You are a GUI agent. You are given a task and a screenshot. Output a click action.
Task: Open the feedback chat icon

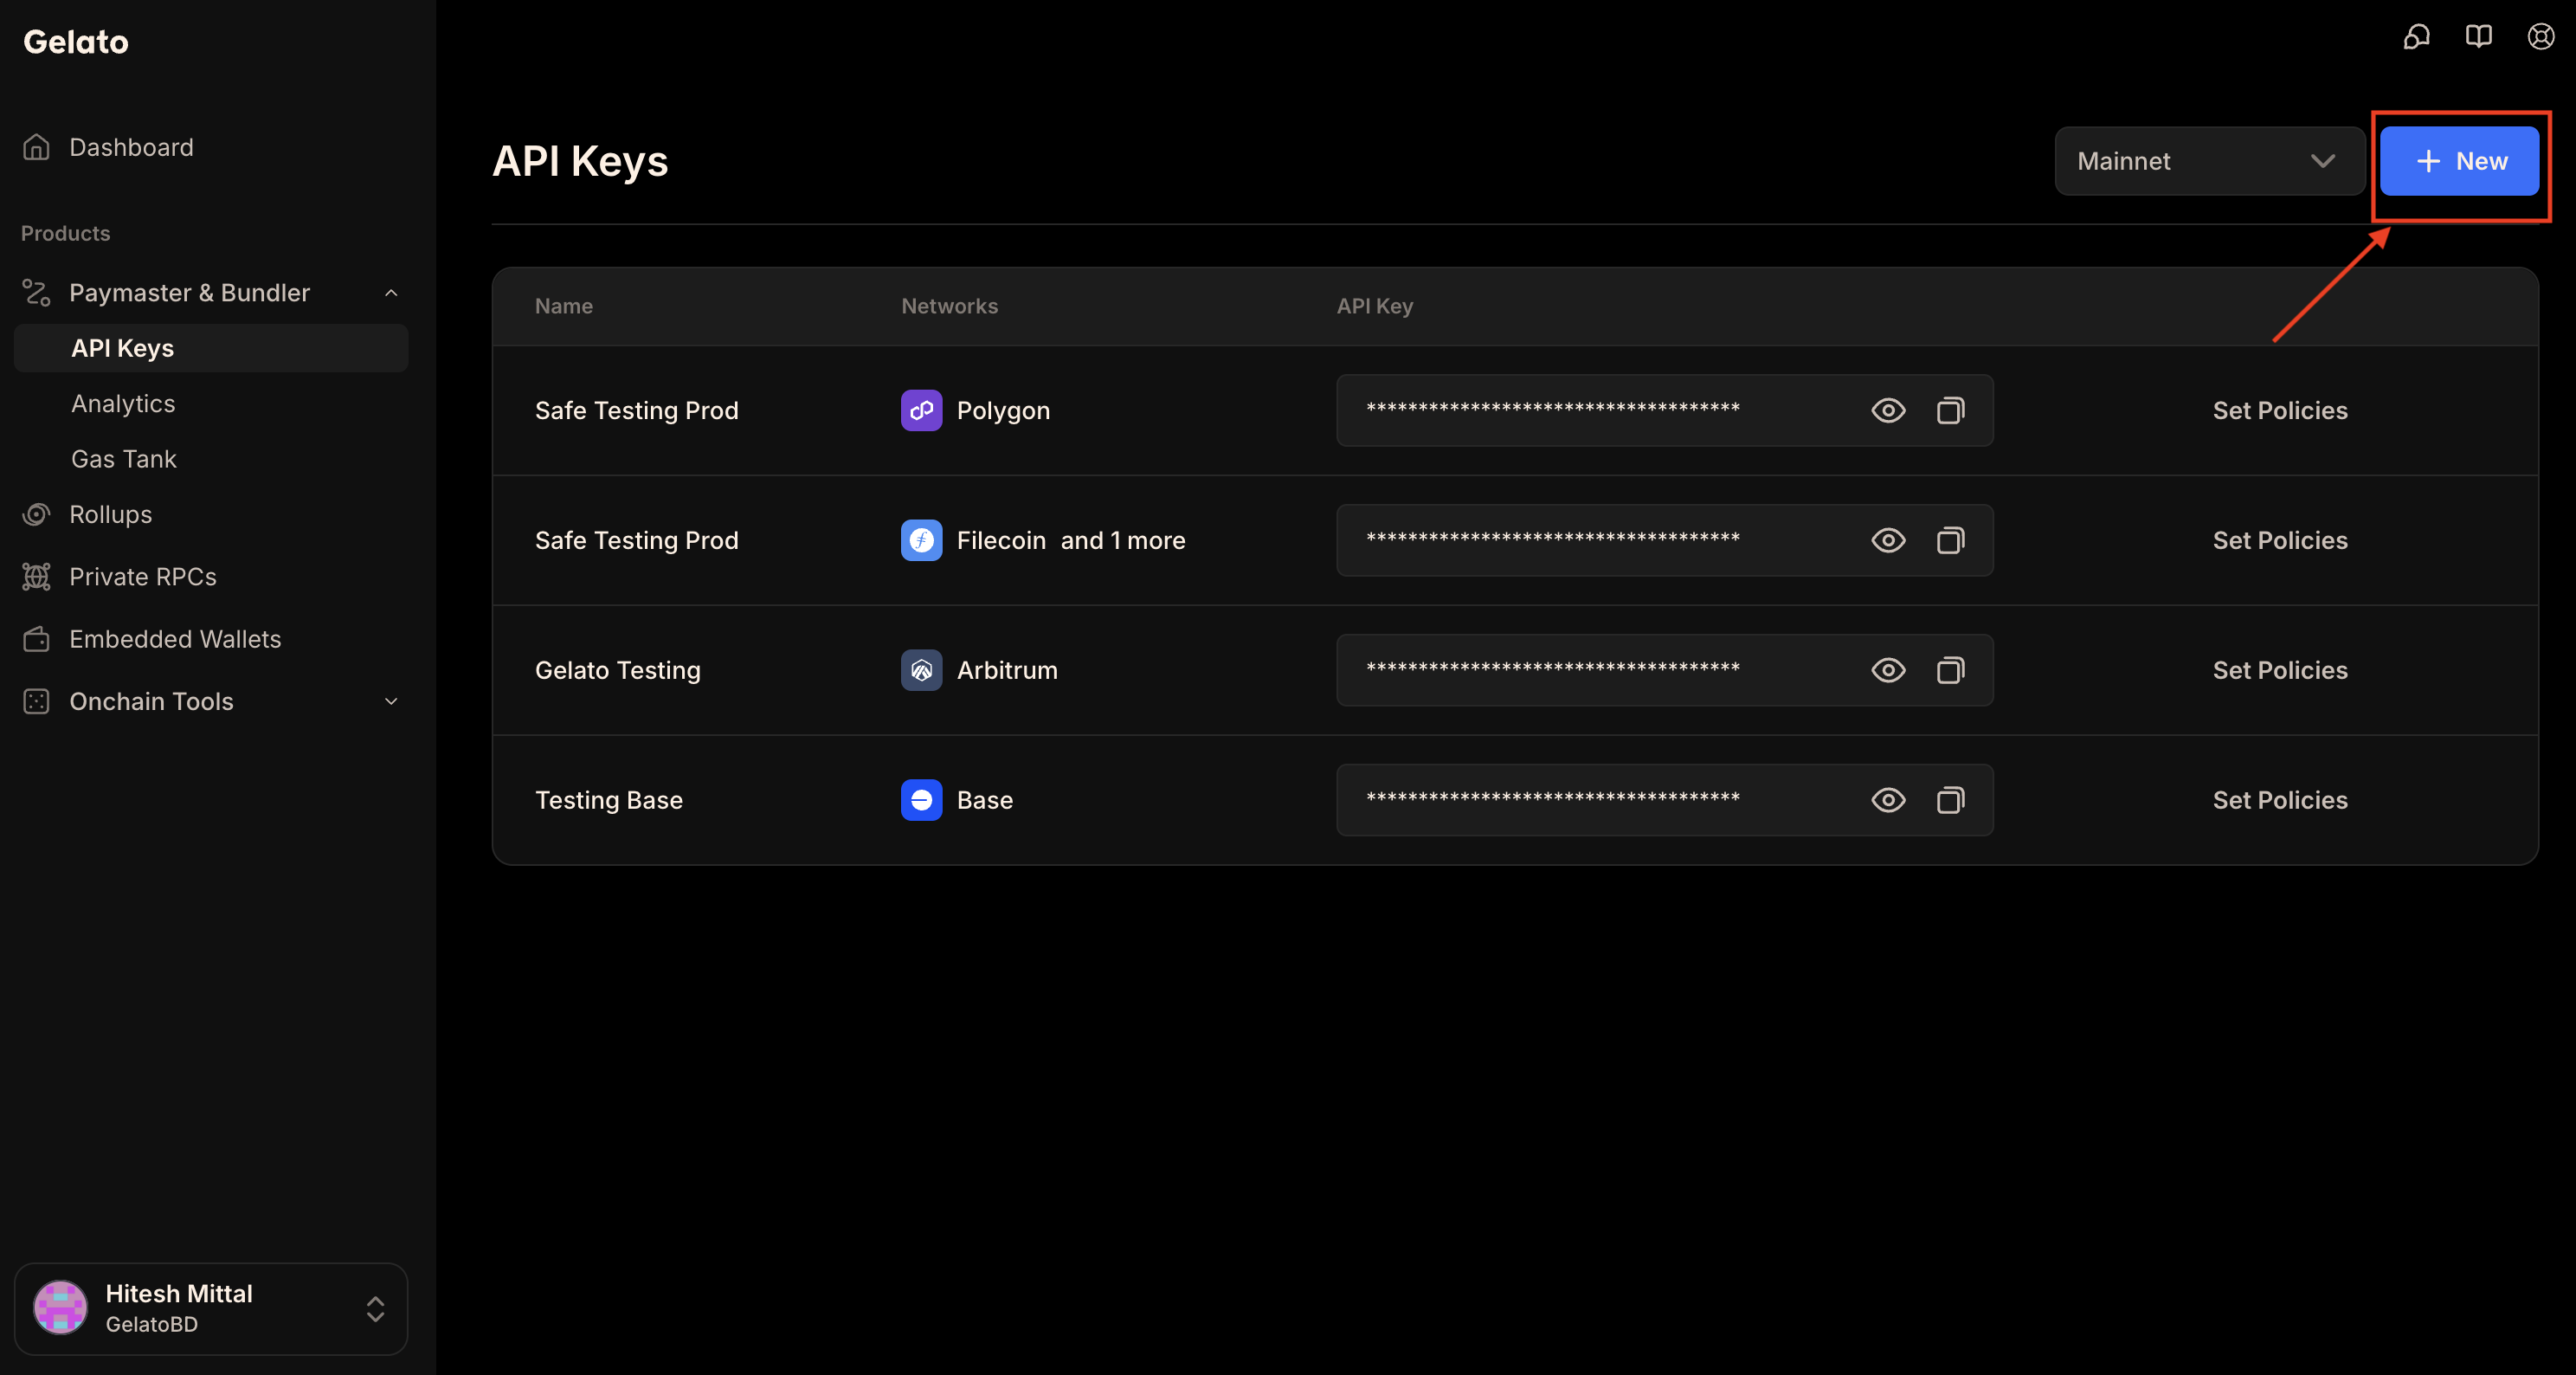tap(2416, 37)
